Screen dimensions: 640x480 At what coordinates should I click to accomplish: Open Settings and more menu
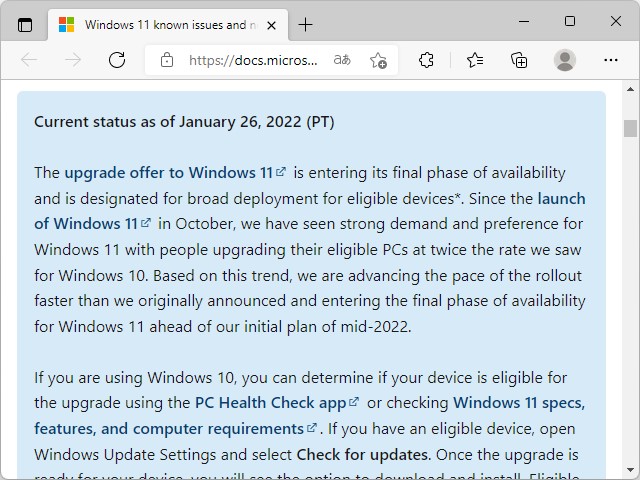pos(609,60)
